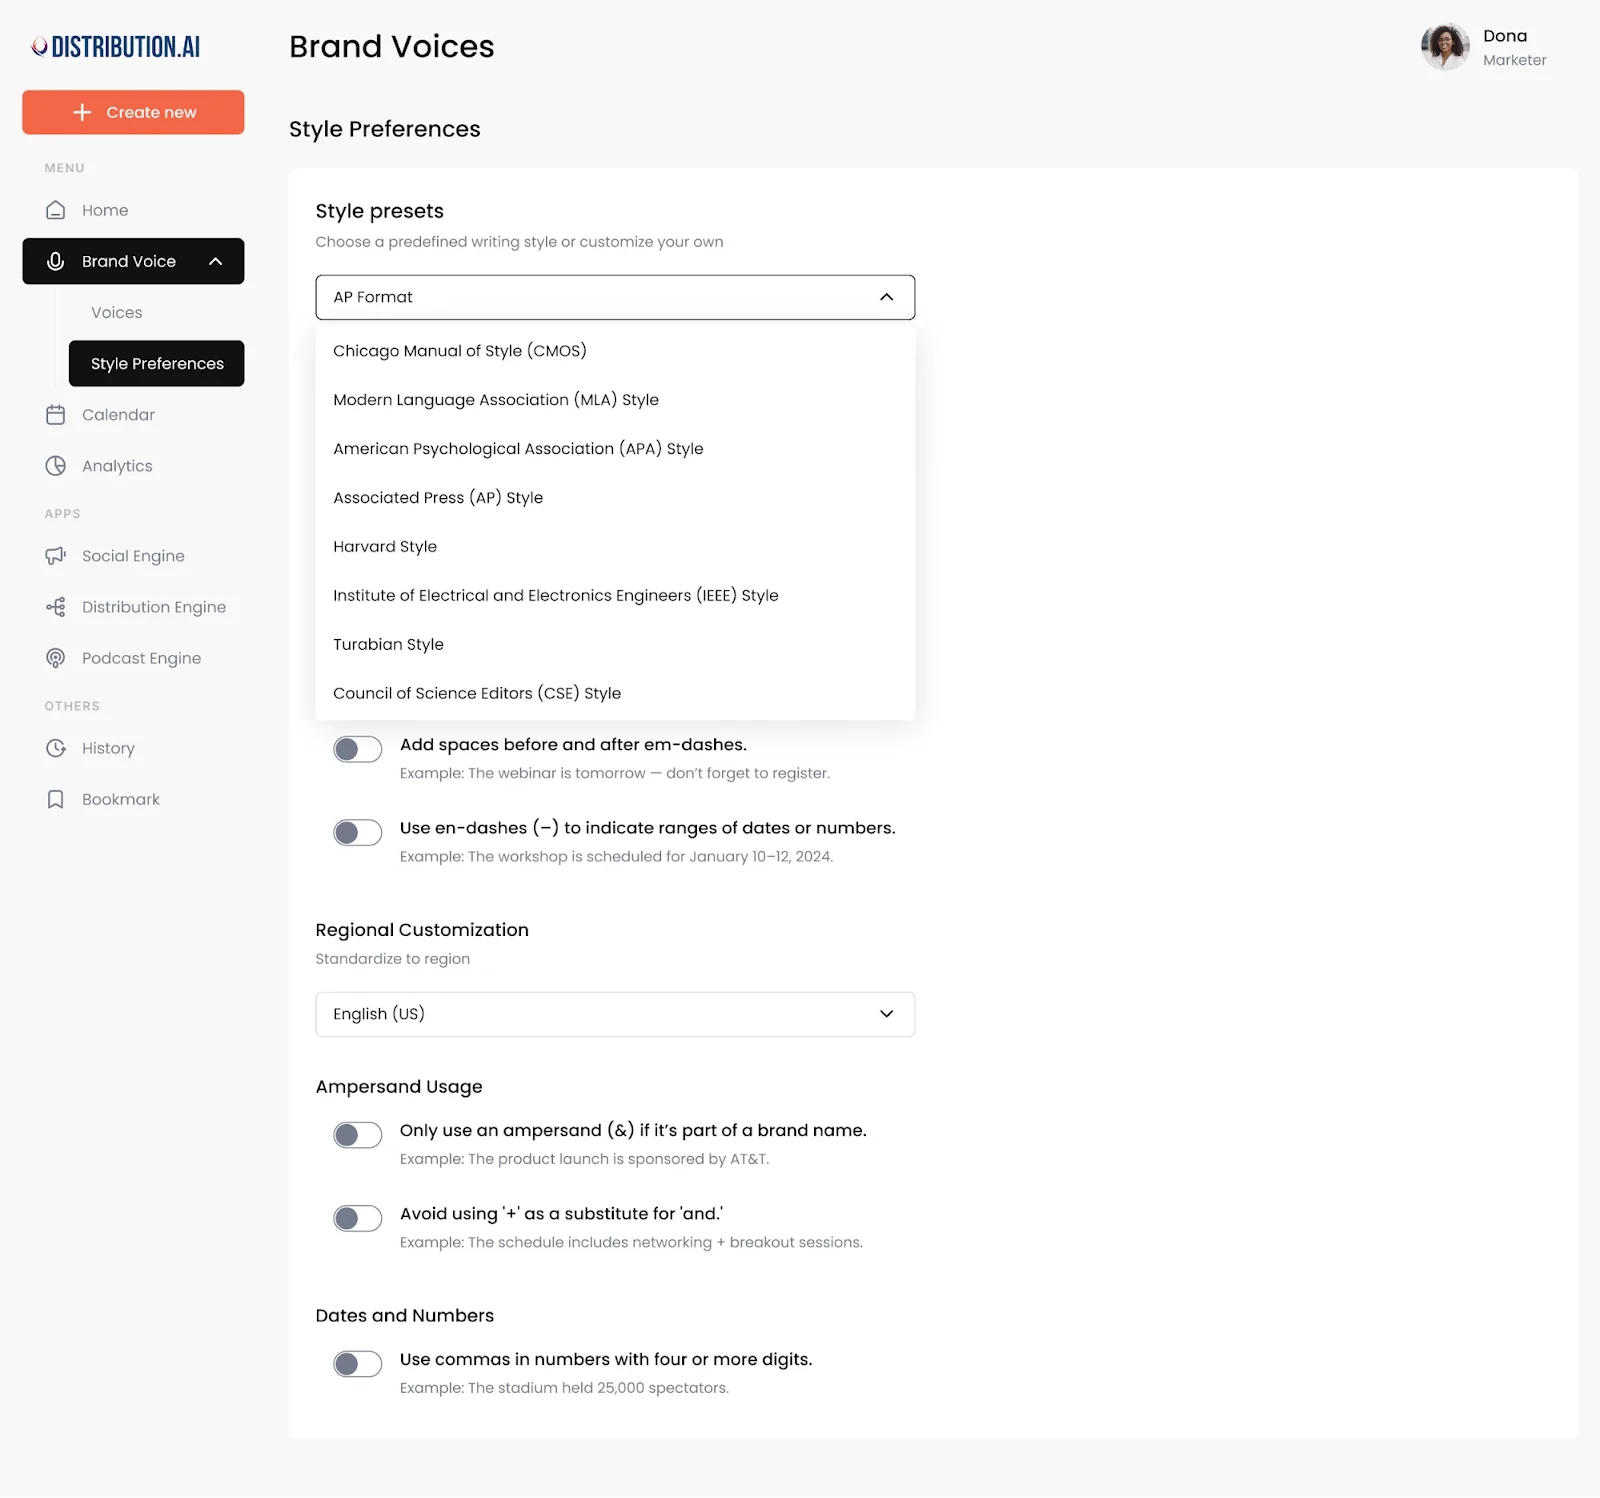Select the Social Engine megaphone icon
Screen dimensions: 1600x1498
coord(56,555)
